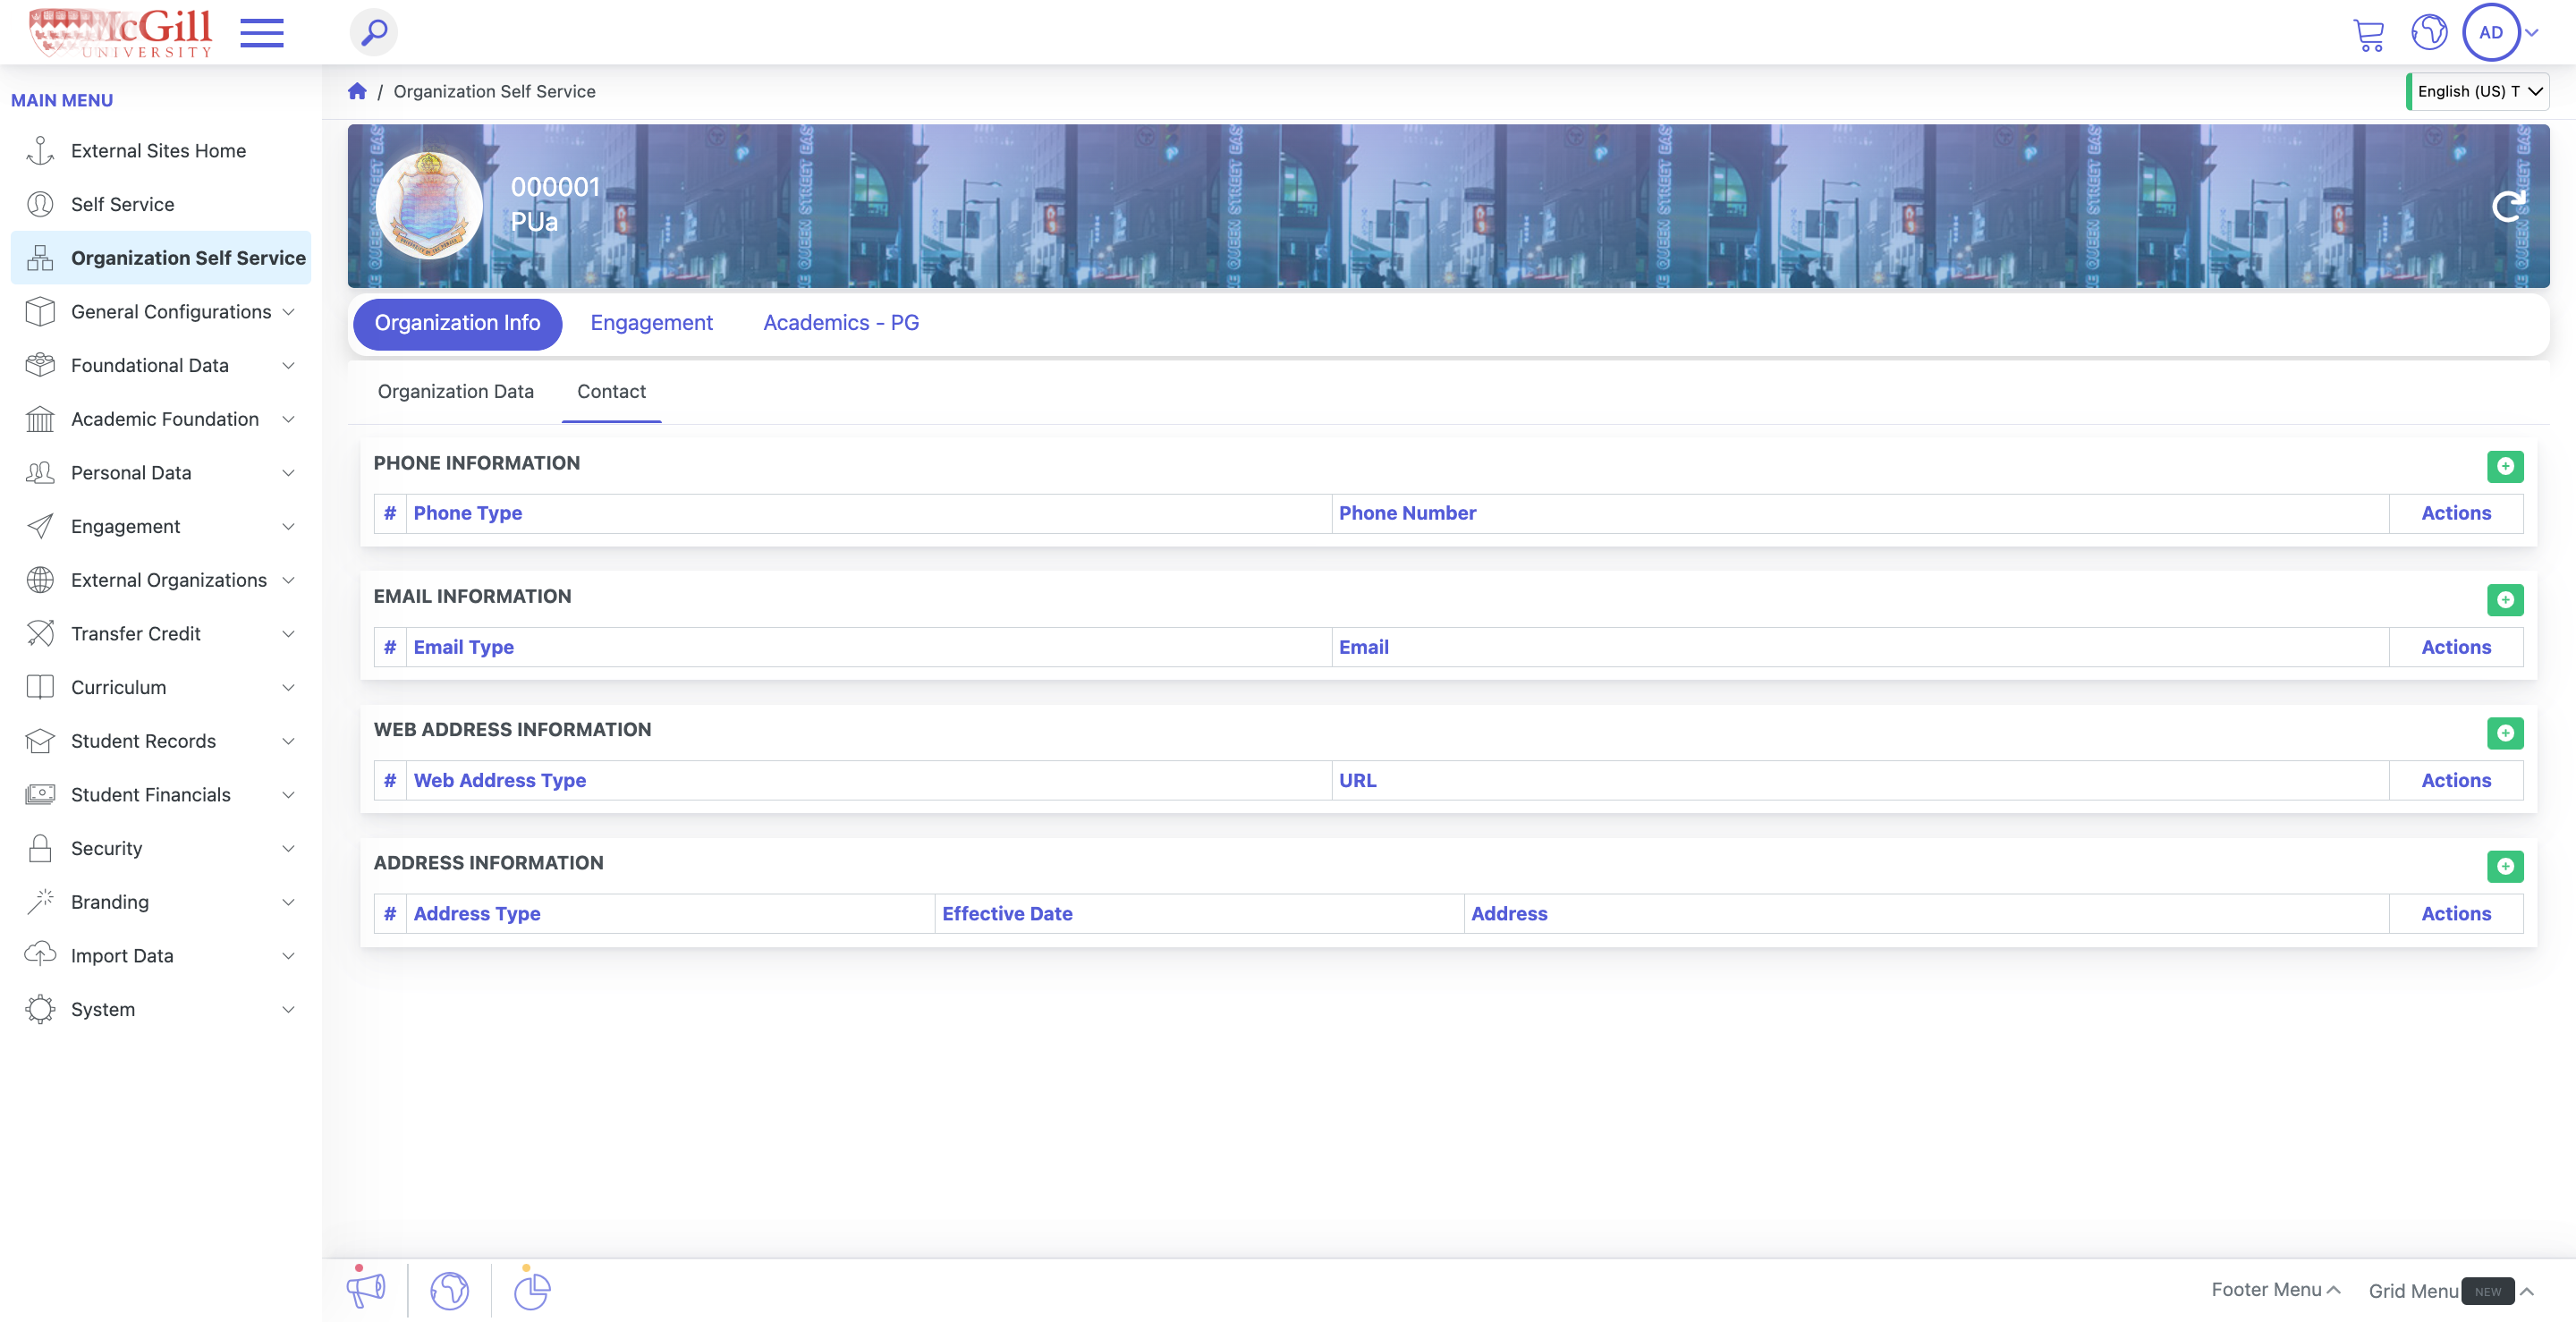
Task: Click the McGill University logo
Action: [120, 32]
